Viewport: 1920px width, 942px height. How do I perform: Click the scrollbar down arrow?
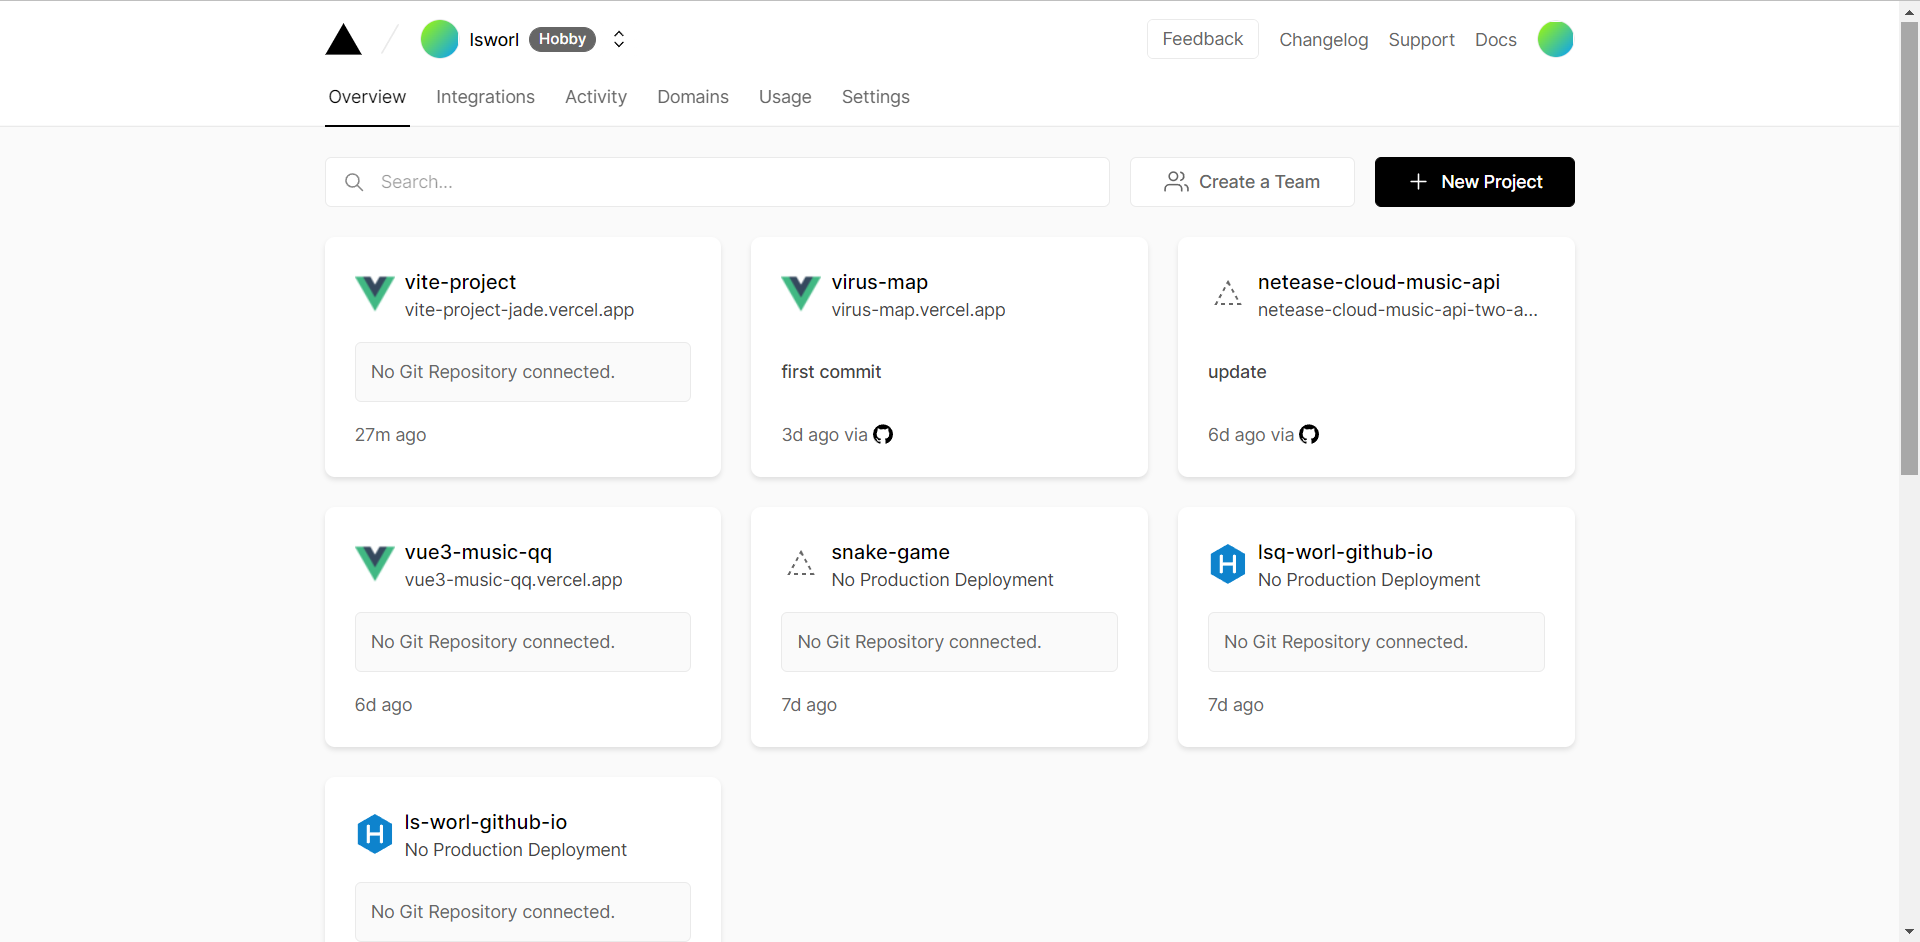pyautogui.click(x=1909, y=932)
